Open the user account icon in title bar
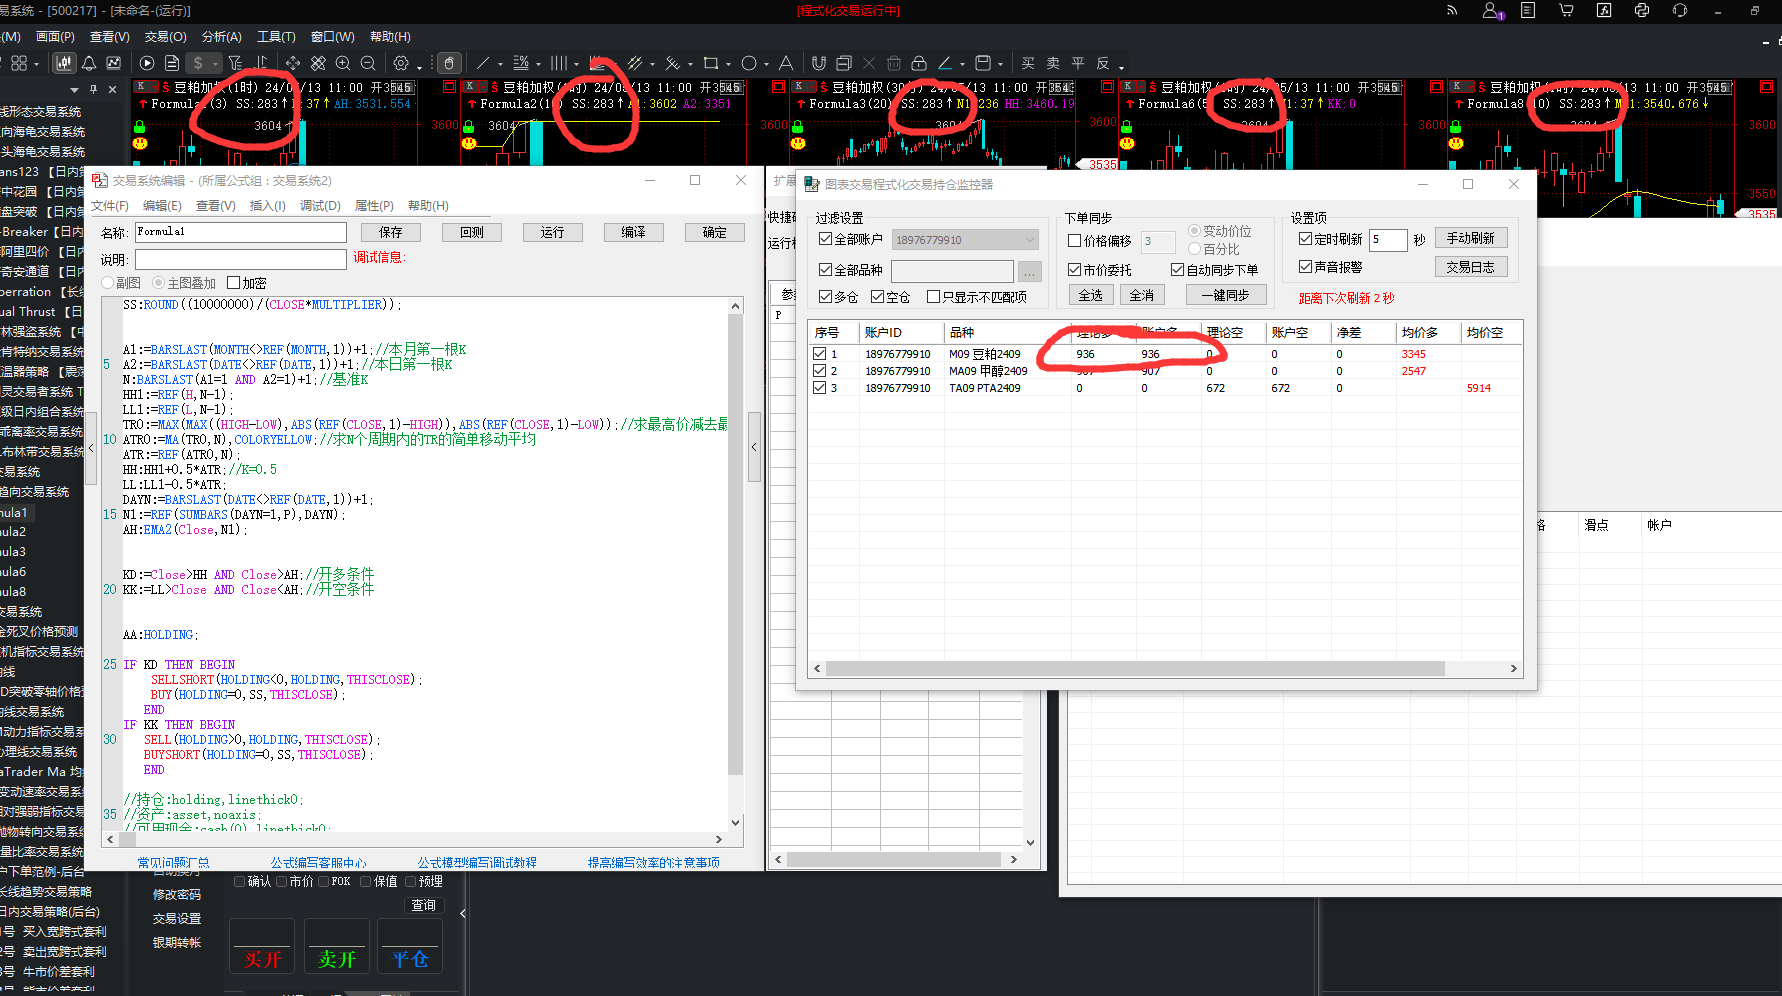Screen dimensions: 1782x996 tap(1491, 10)
